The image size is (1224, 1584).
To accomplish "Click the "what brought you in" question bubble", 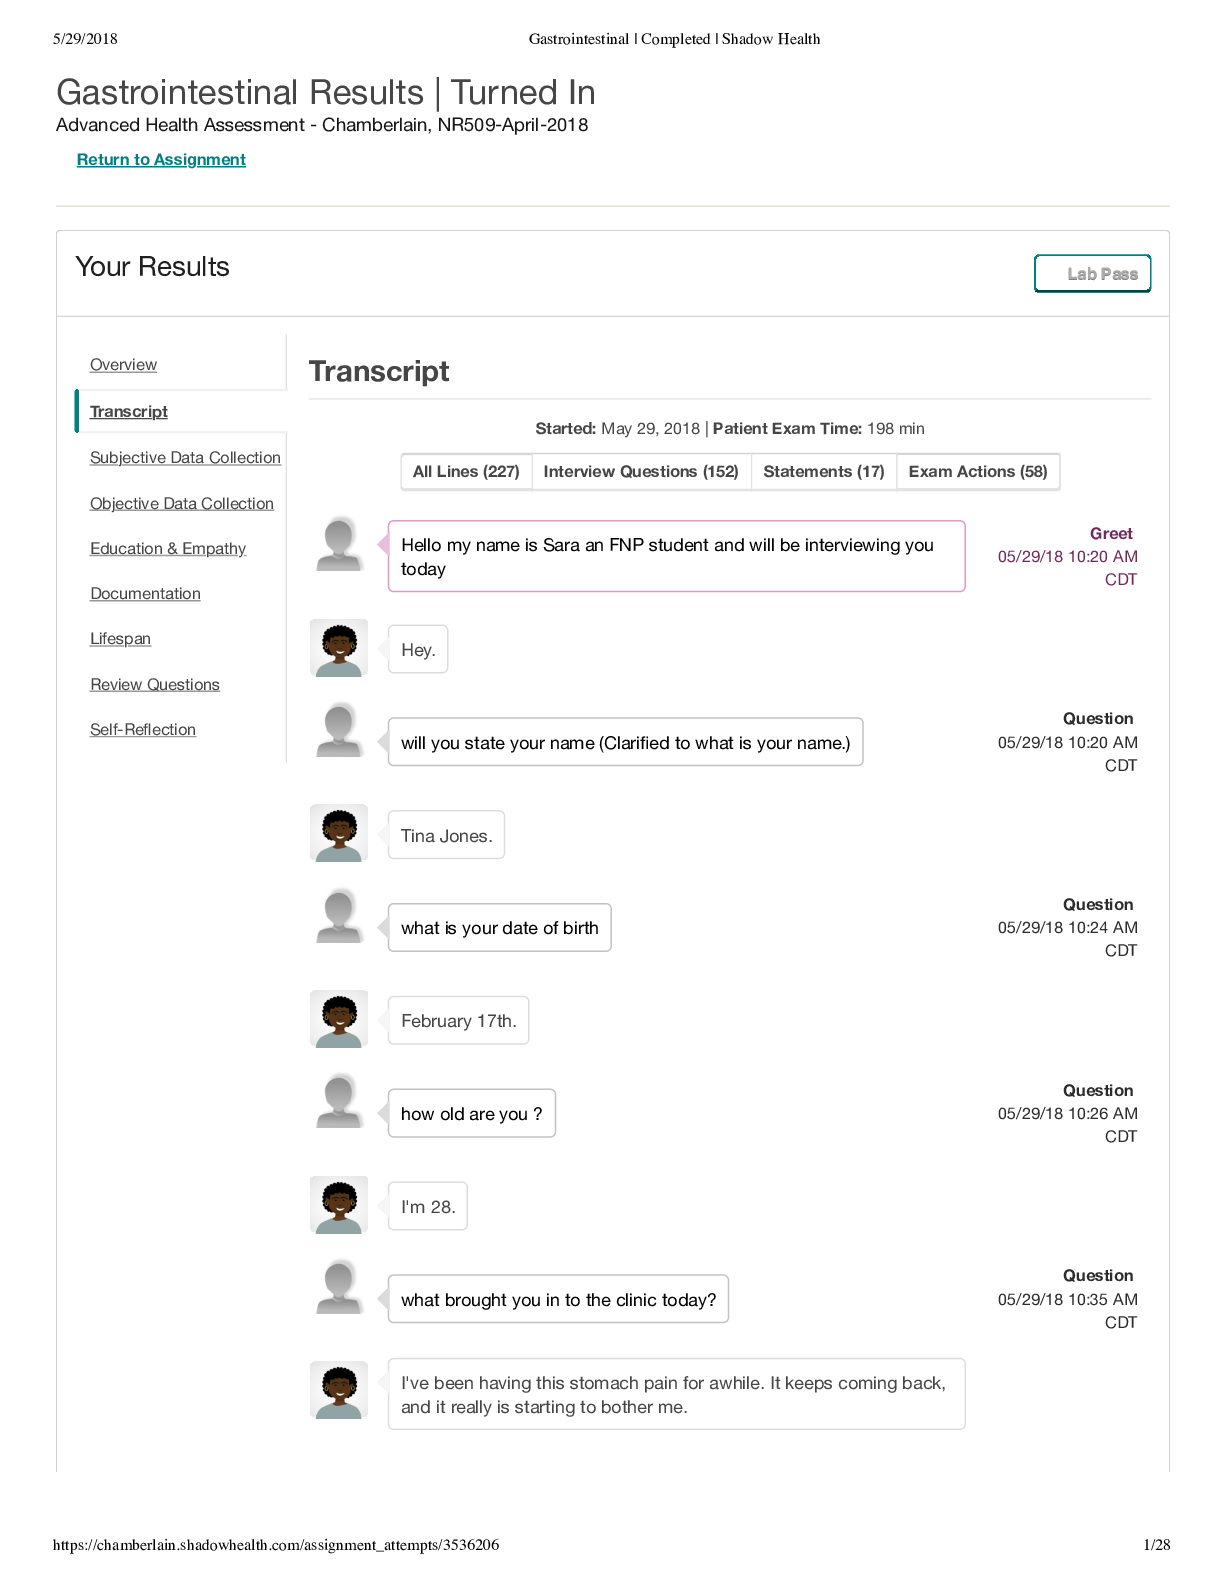I will 558,1300.
